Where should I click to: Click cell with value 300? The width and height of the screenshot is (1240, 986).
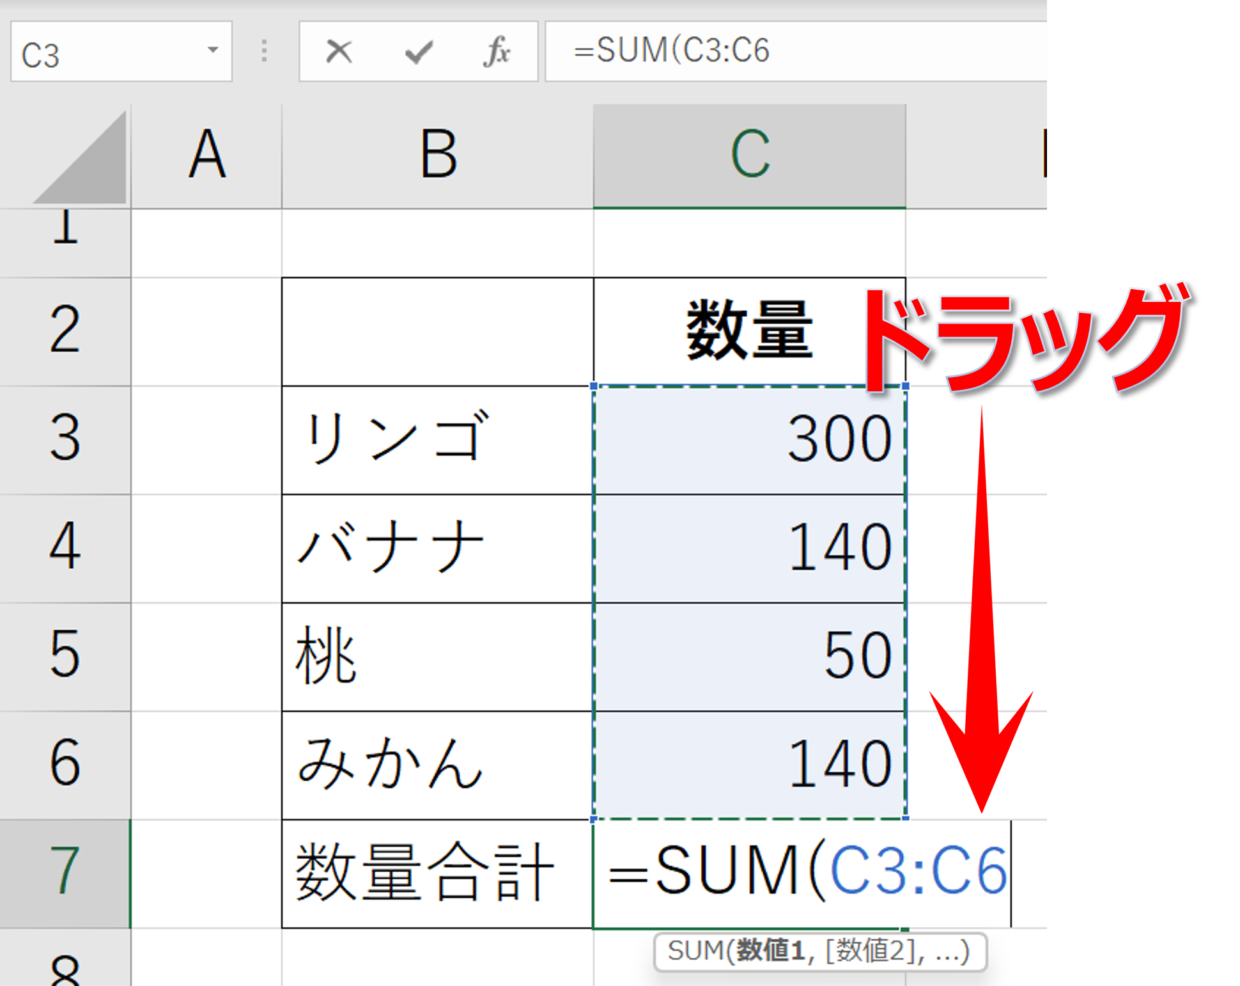click(750, 440)
